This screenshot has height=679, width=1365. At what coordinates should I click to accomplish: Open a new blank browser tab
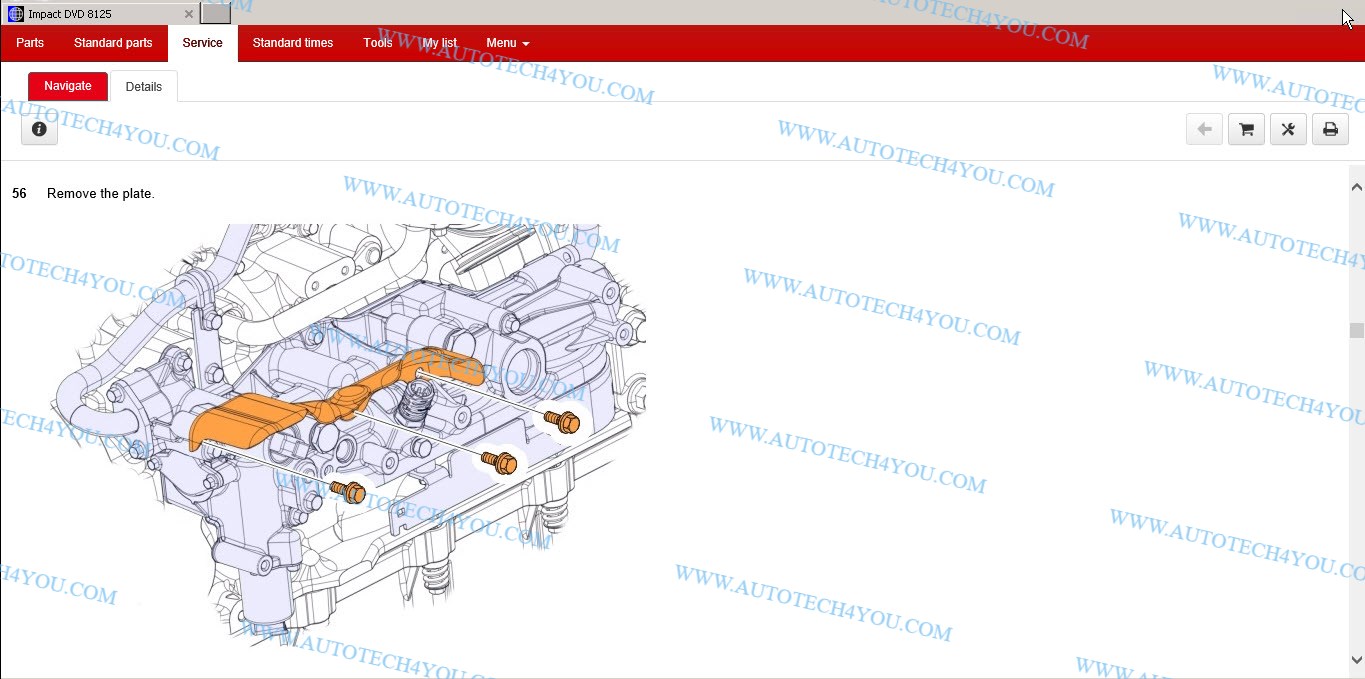(x=215, y=14)
